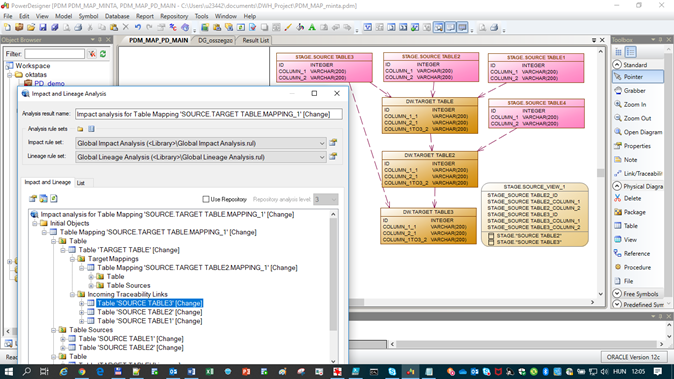Click the green A text tool icon
674x379 pixels.
click(312, 28)
